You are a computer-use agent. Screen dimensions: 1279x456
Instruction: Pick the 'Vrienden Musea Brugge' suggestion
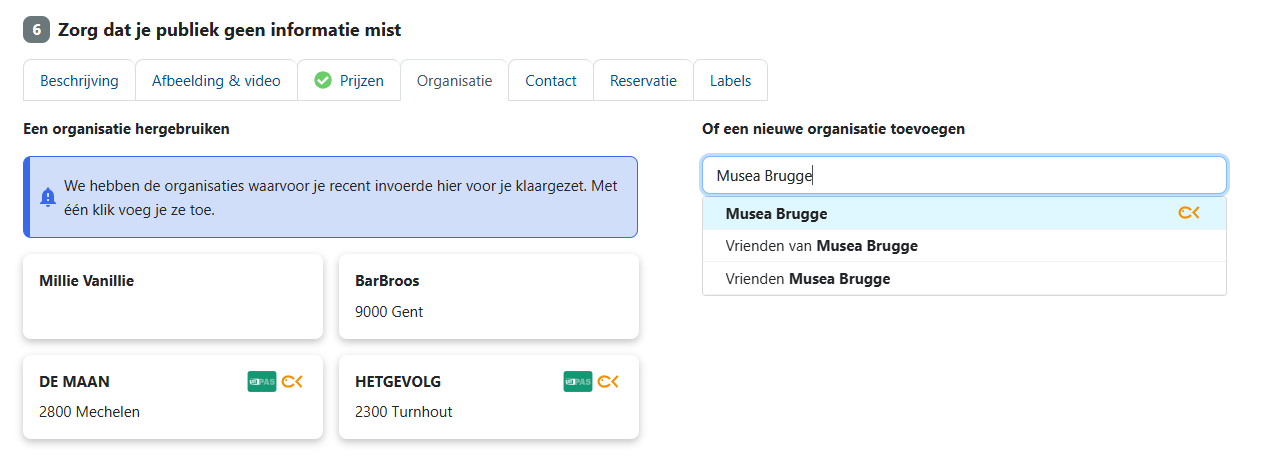[808, 279]
